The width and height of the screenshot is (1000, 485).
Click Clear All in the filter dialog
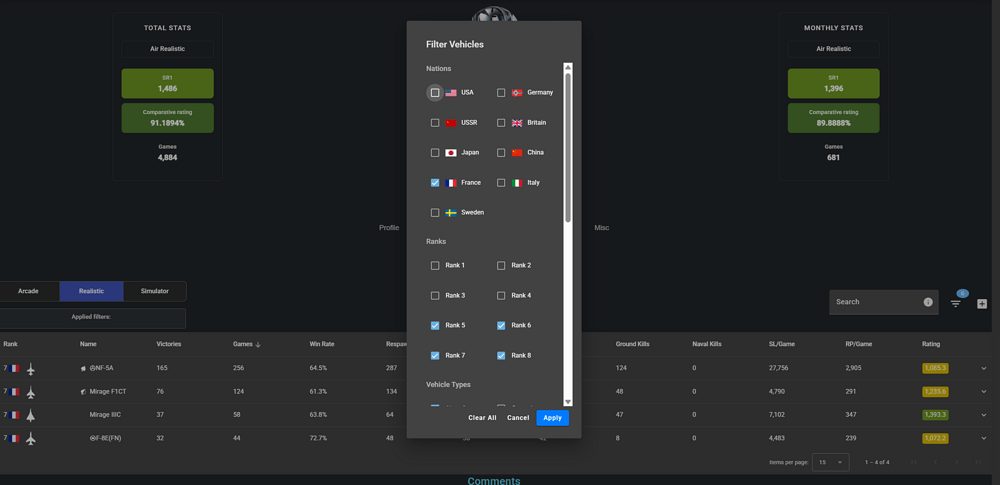482,418
